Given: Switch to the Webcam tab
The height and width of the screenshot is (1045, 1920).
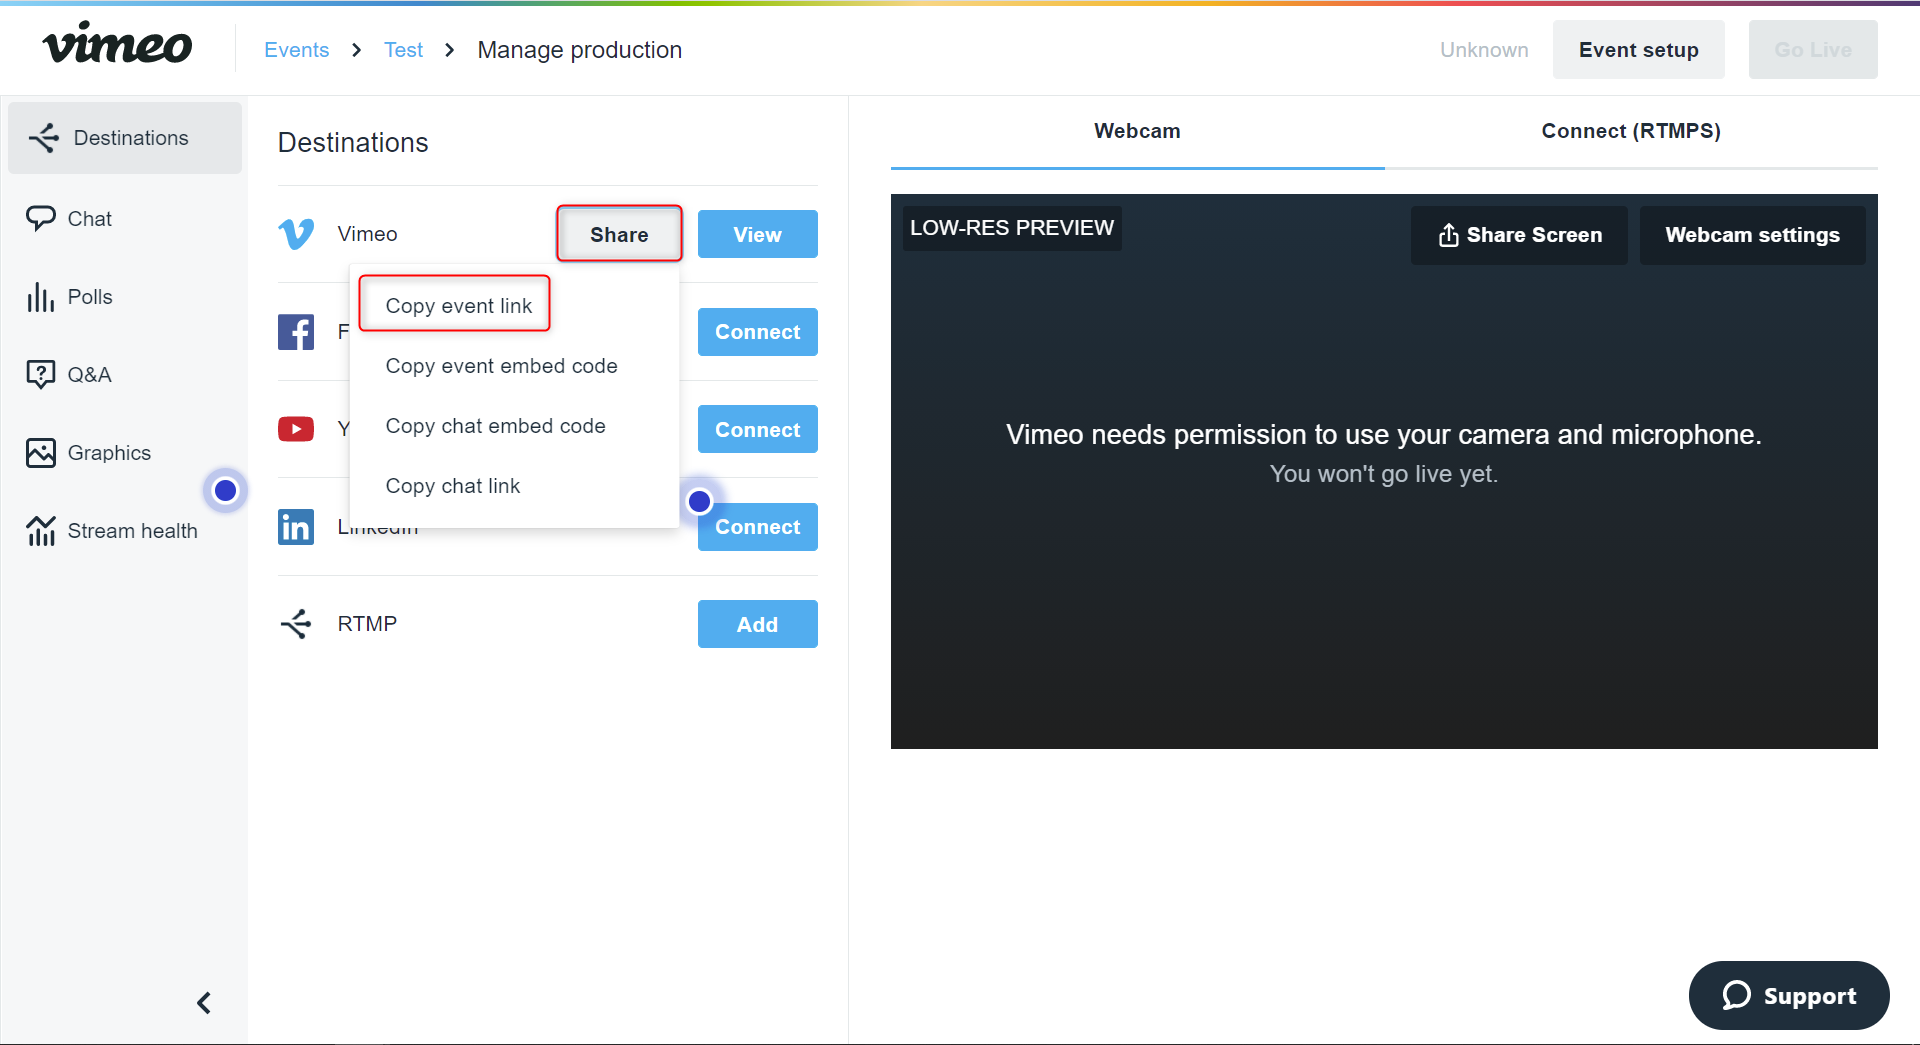Looking at the screenshot, I should (x=1137, y=131).
